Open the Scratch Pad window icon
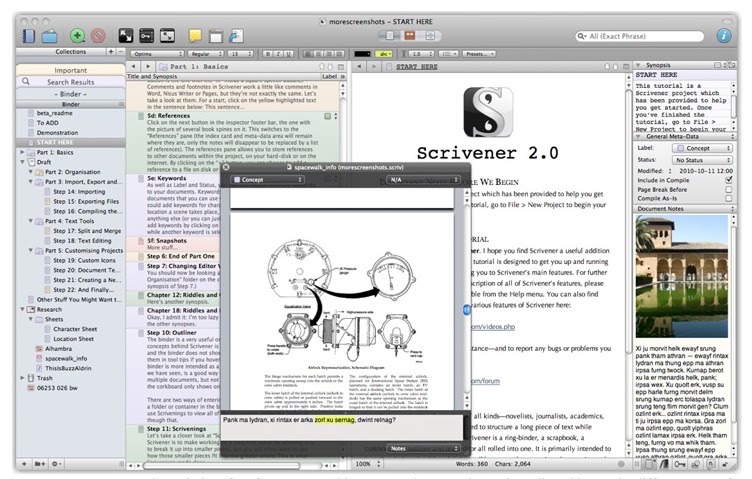 [x=216, y=36]
